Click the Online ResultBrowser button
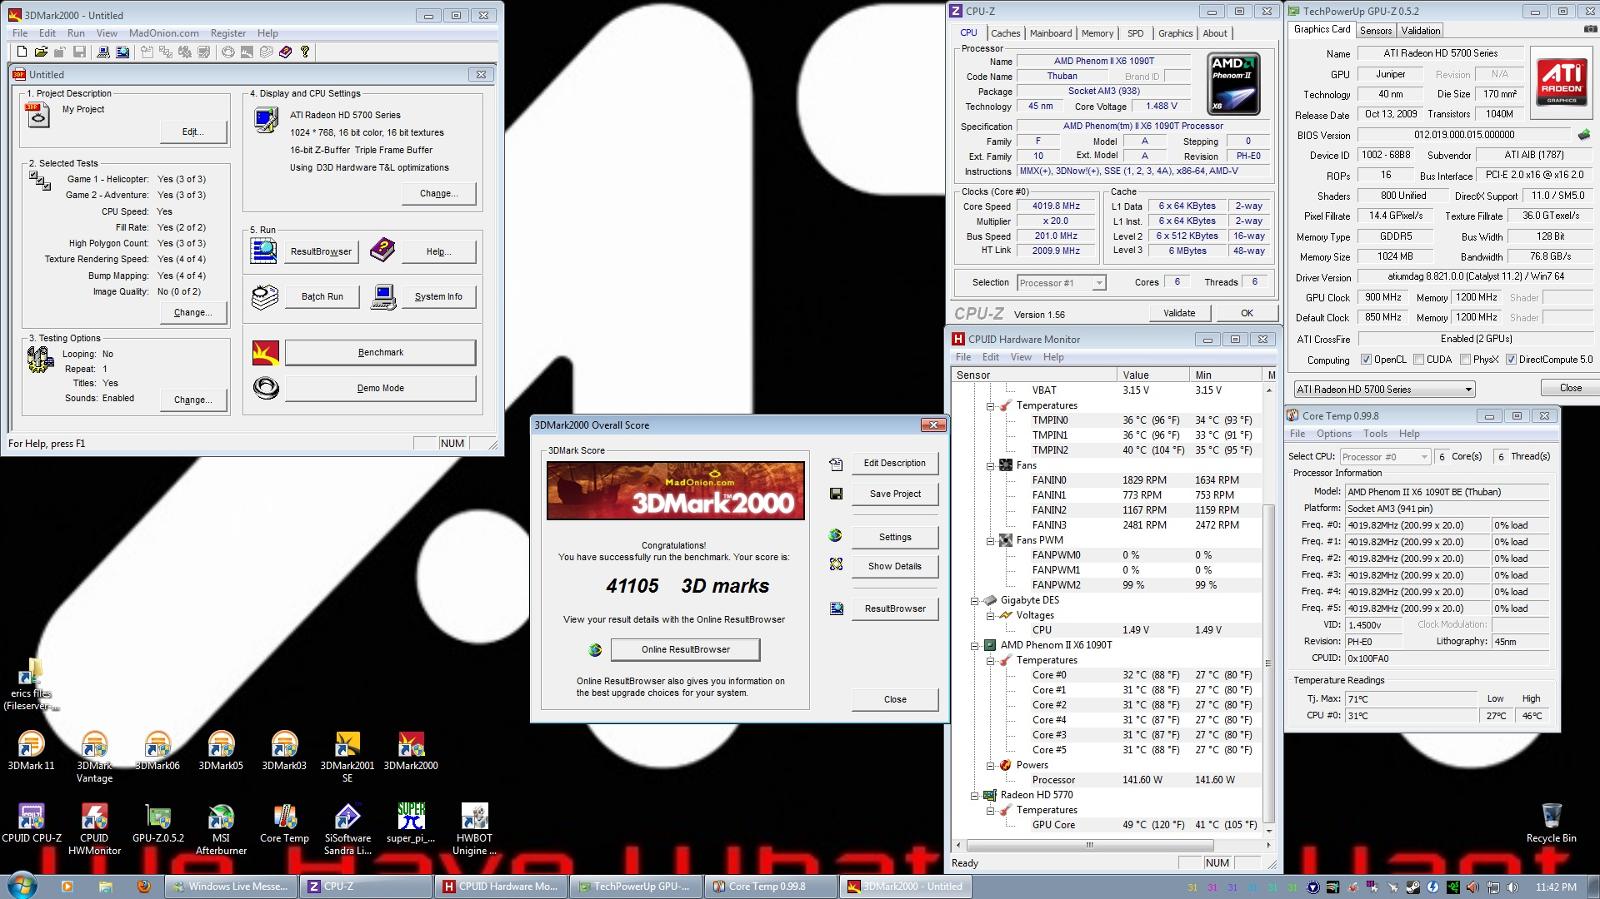 686,650
